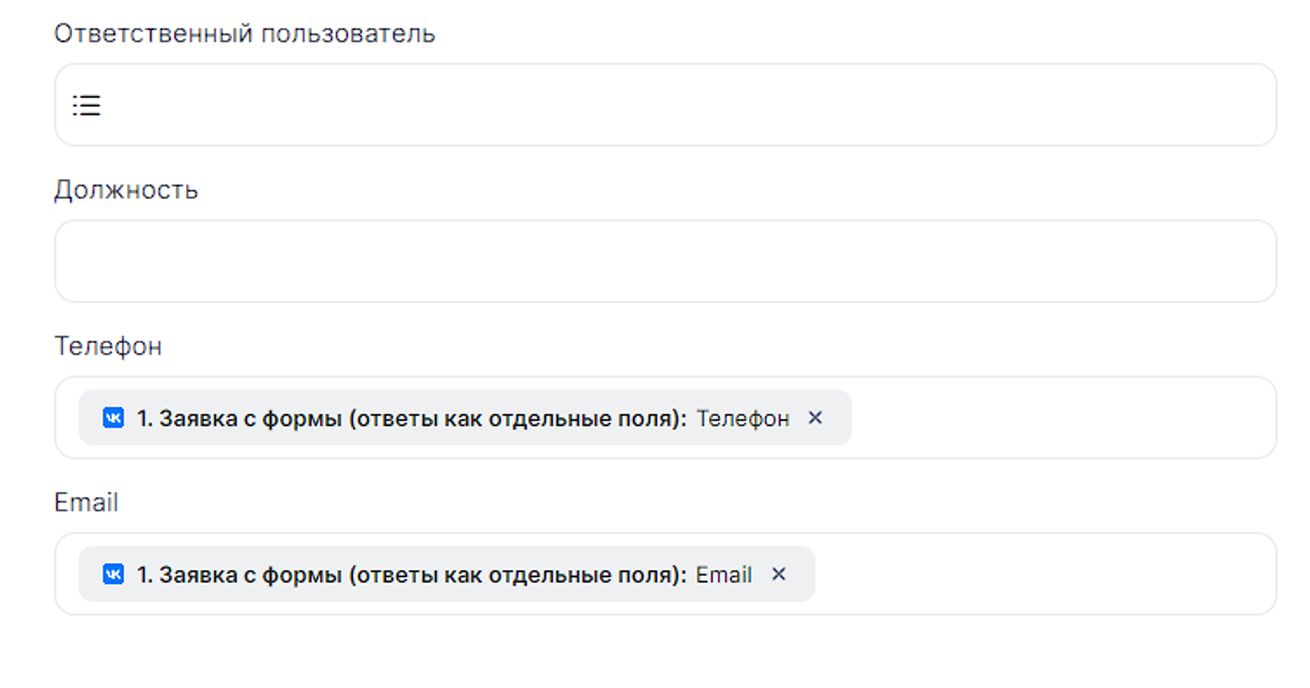Click the Телефон label above the field

[x=108, y=346]
